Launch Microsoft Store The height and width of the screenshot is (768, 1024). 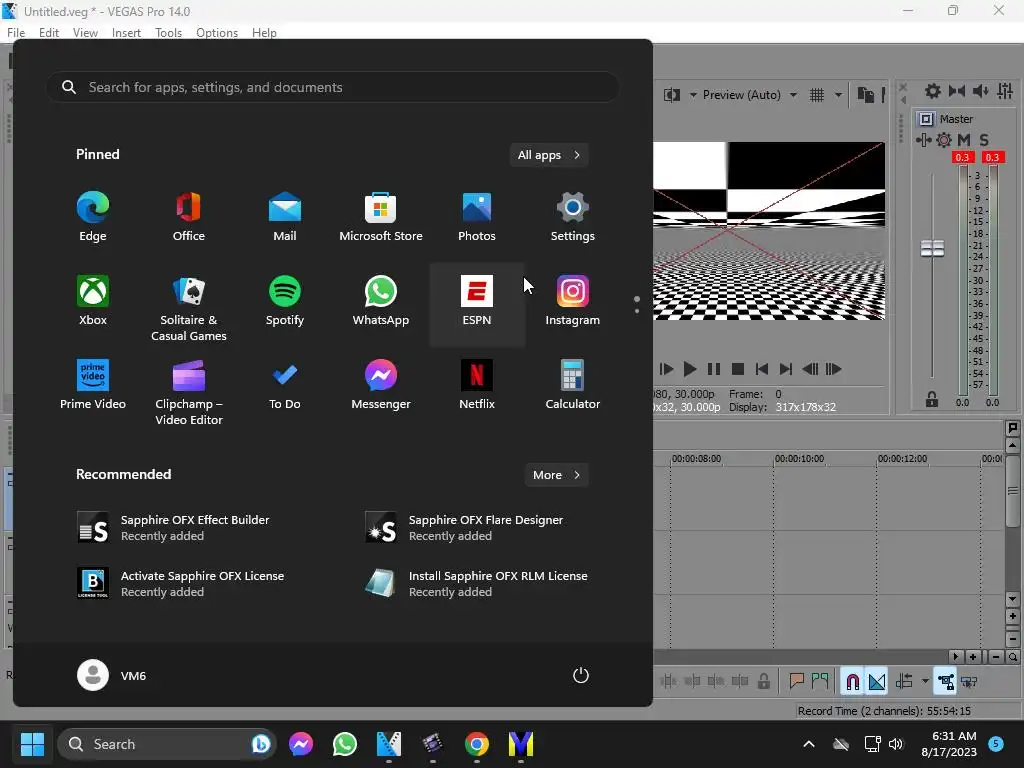(381, 219)
